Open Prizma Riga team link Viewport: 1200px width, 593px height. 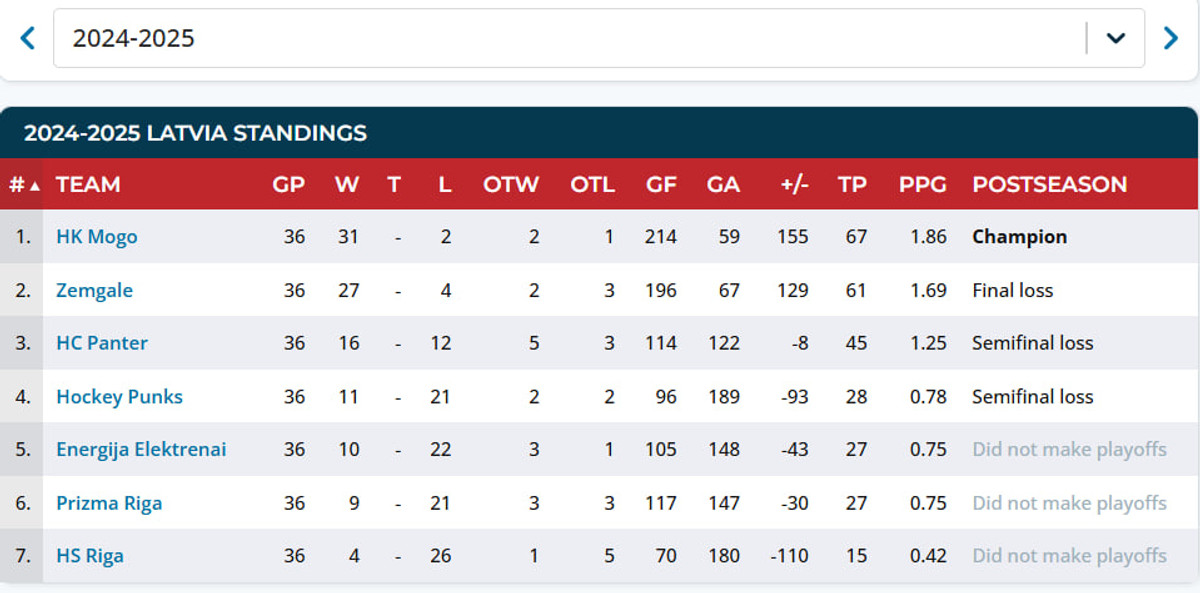point(109,502)
